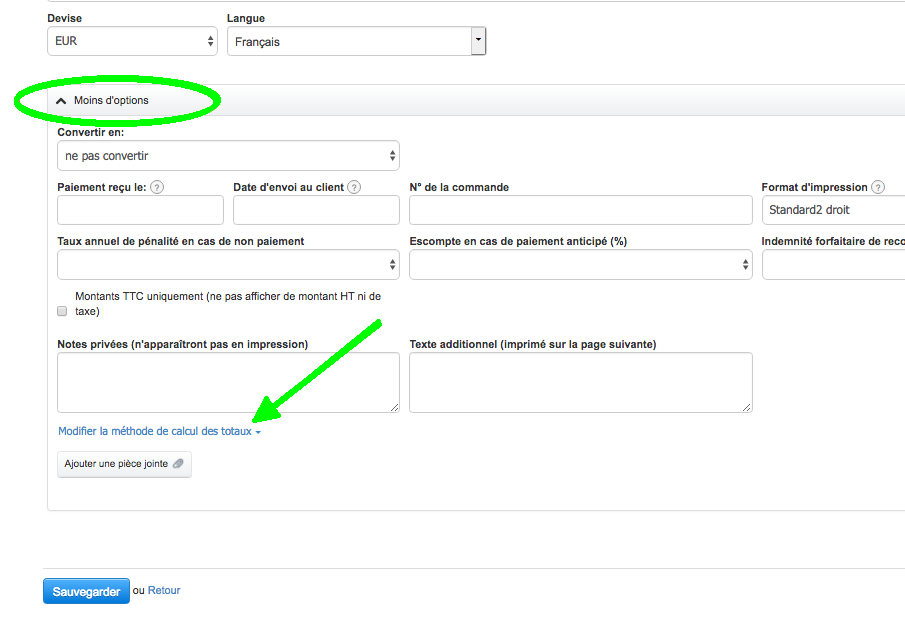
Task: Collapse the Moins d'options section
Action: click(110, 101)
